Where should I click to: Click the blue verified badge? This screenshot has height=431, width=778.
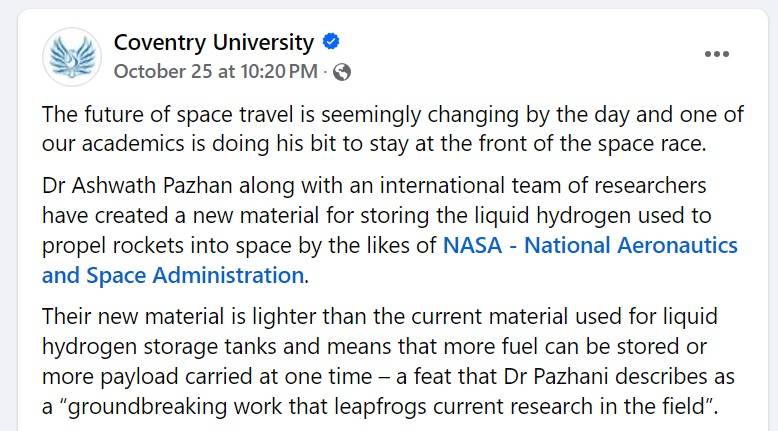[x=330, y=43]
